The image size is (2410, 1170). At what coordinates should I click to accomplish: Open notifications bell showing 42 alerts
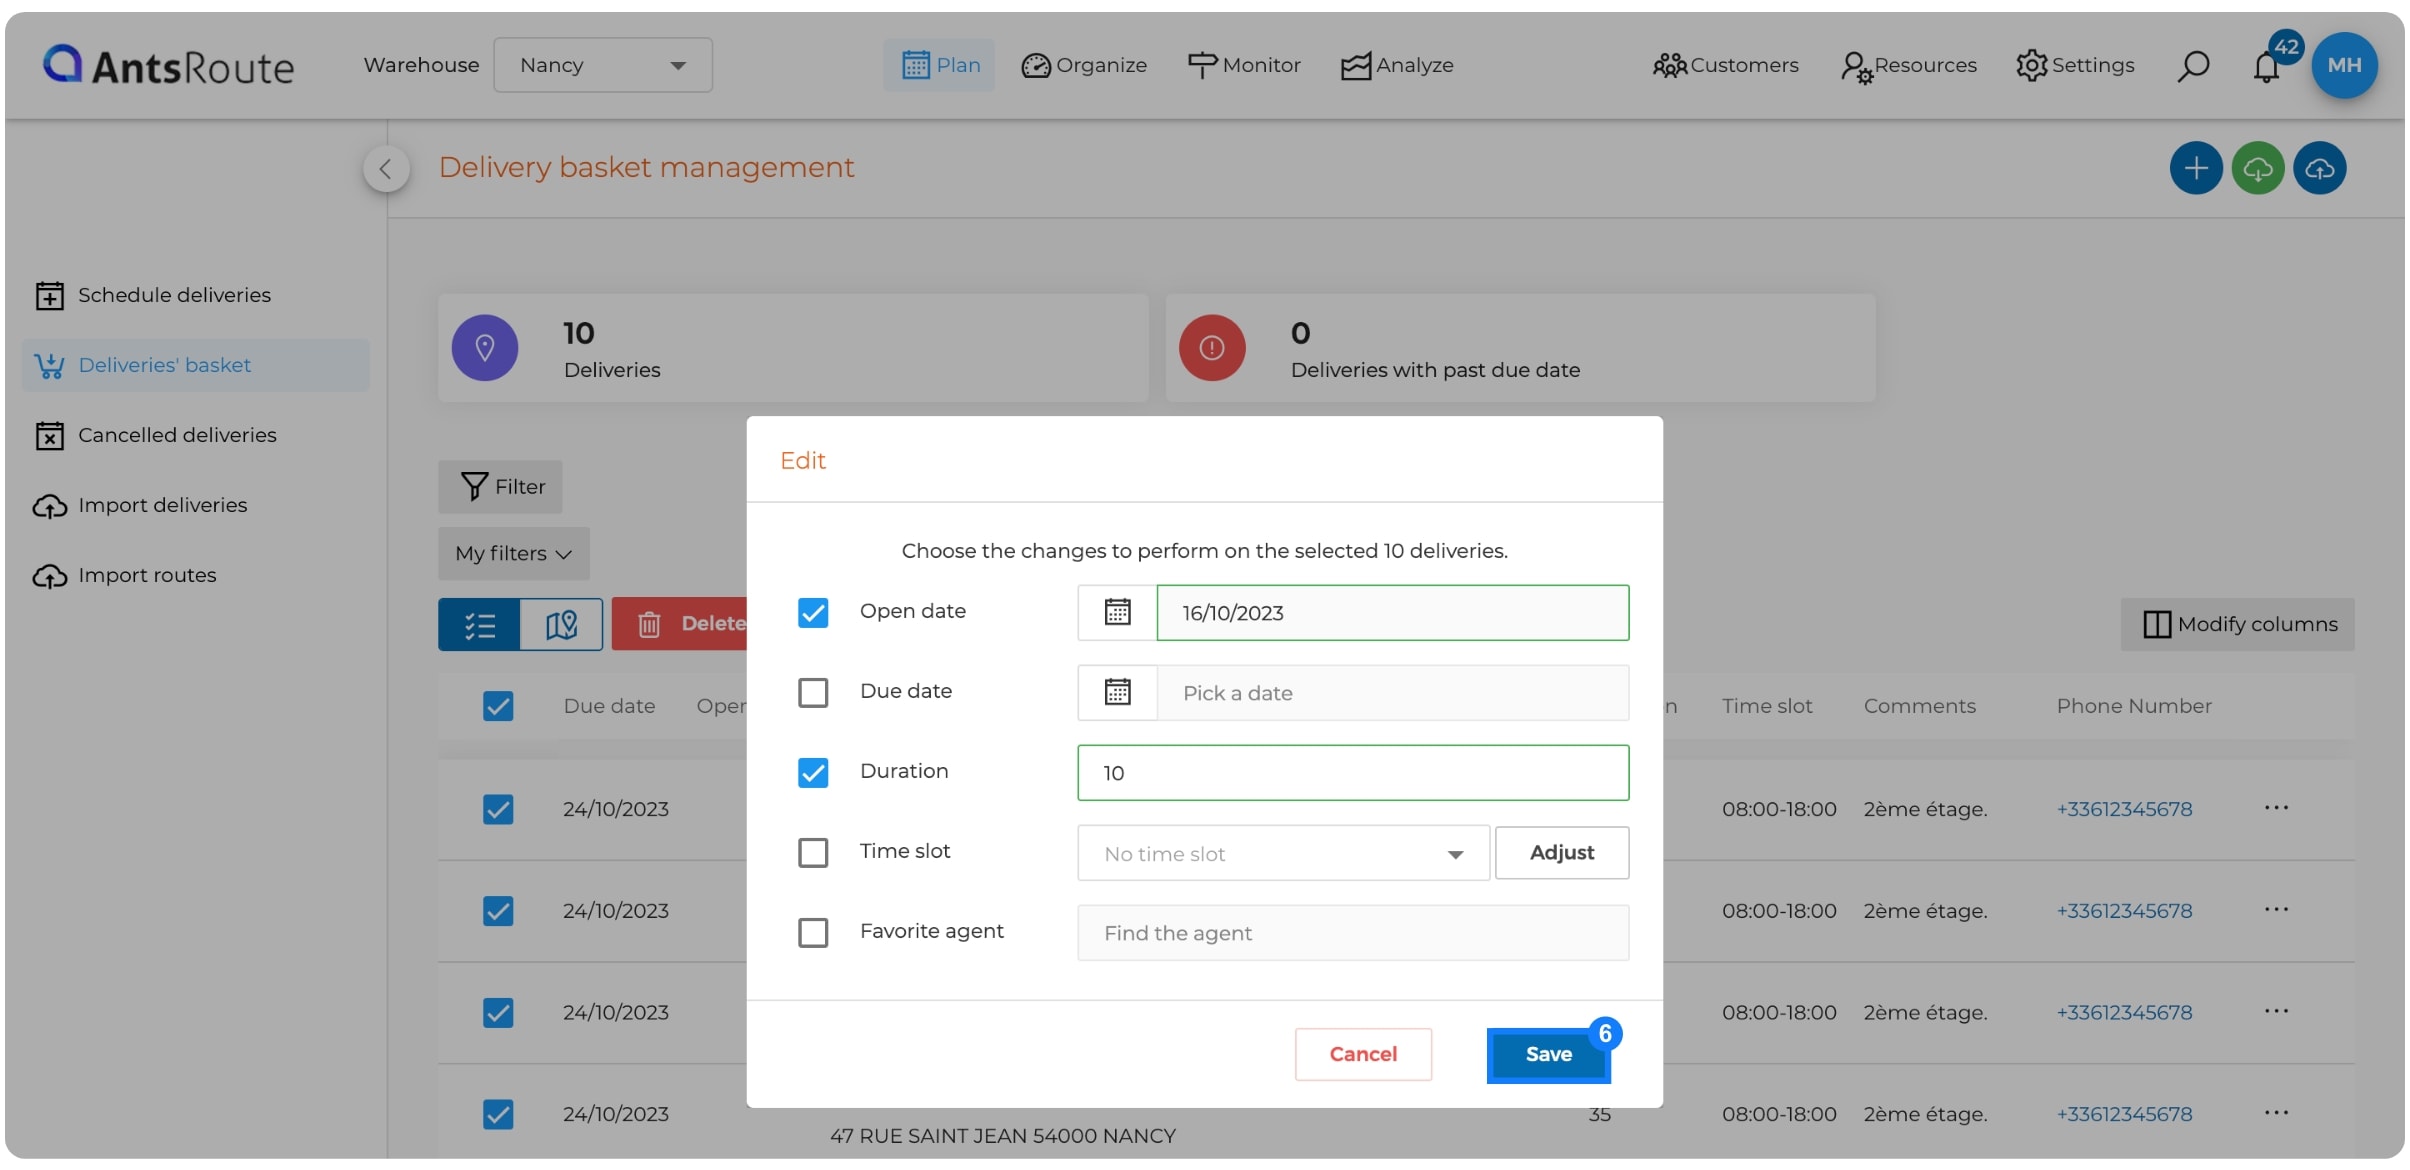2267,67
